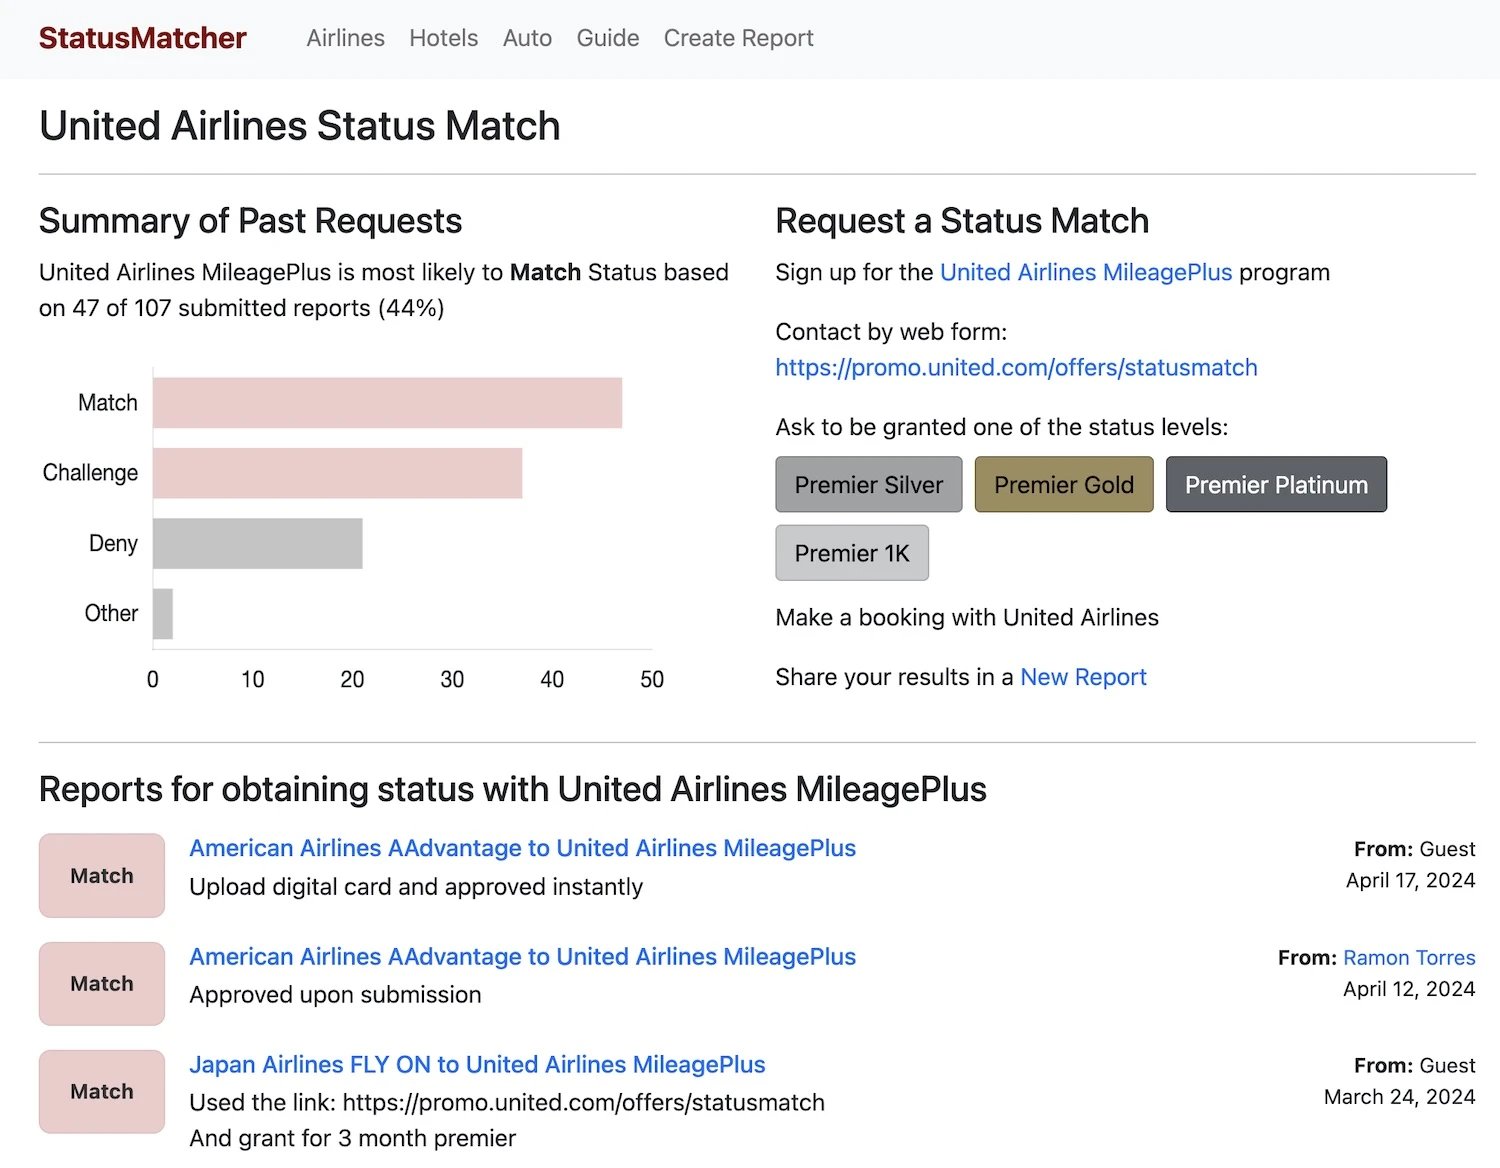Screen dimensions: 1500x1168
Task: Click the 'Summary of Past Requests' heading
Action: 250,221
